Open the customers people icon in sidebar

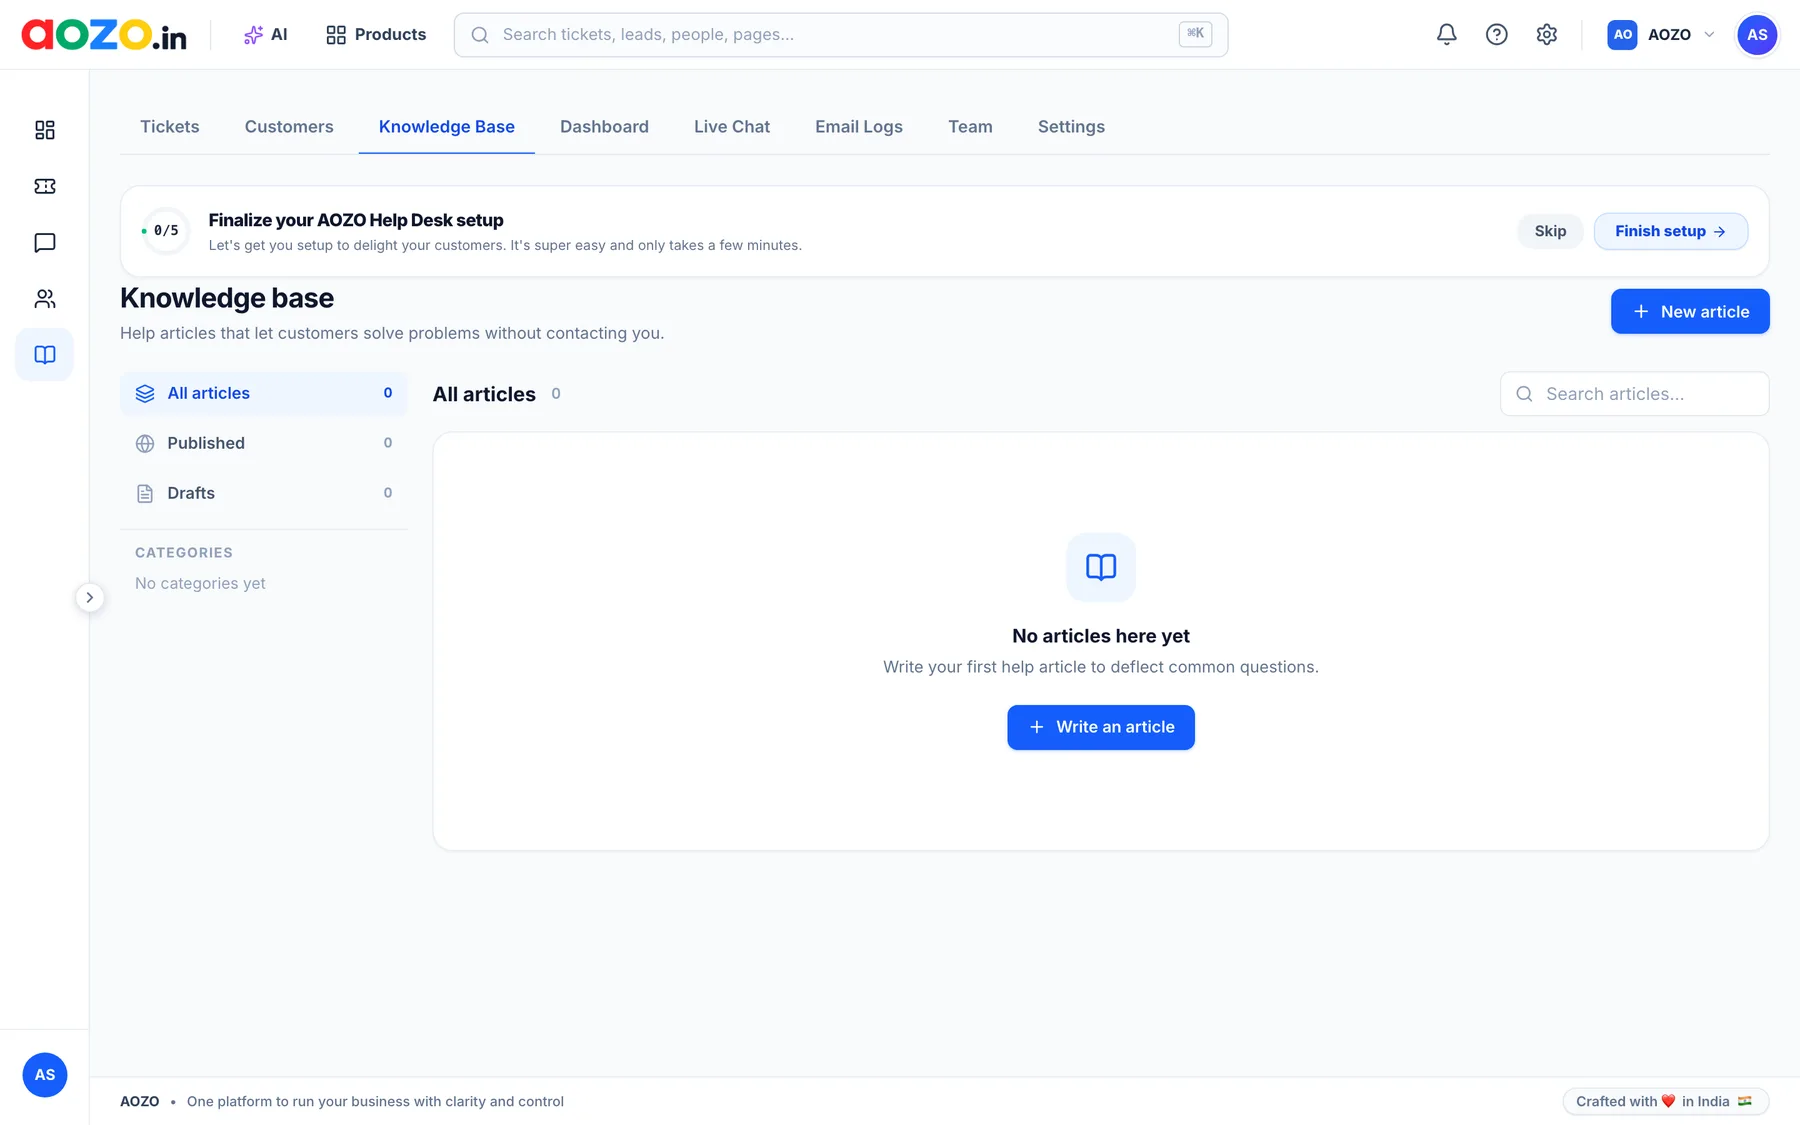pos(45,299)
